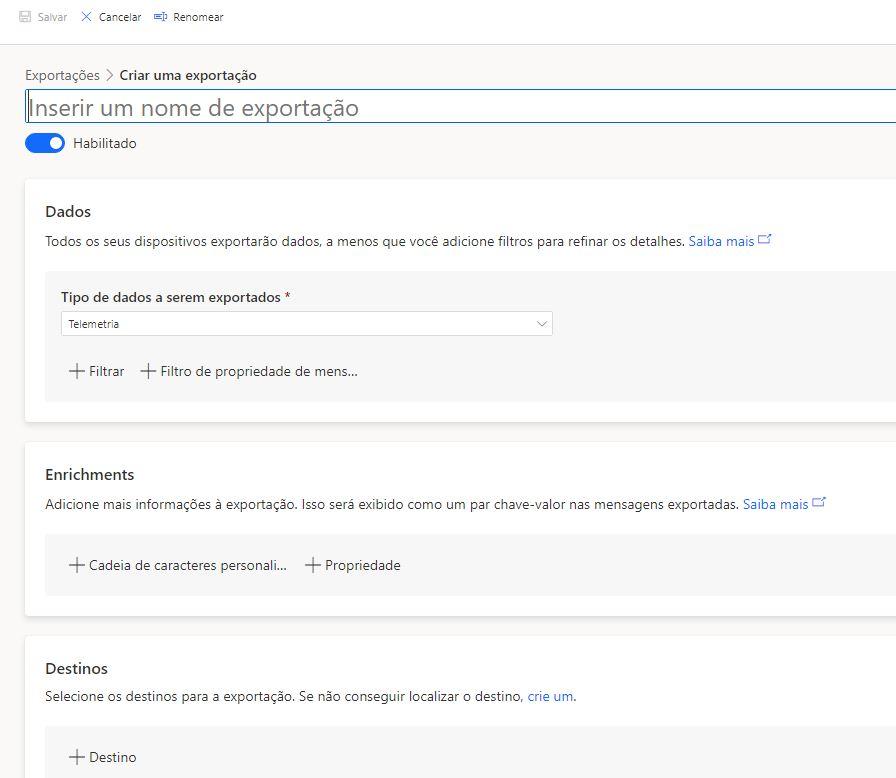
Task: Click the plus icon beside Filtrar
Action: coord(76,371)
